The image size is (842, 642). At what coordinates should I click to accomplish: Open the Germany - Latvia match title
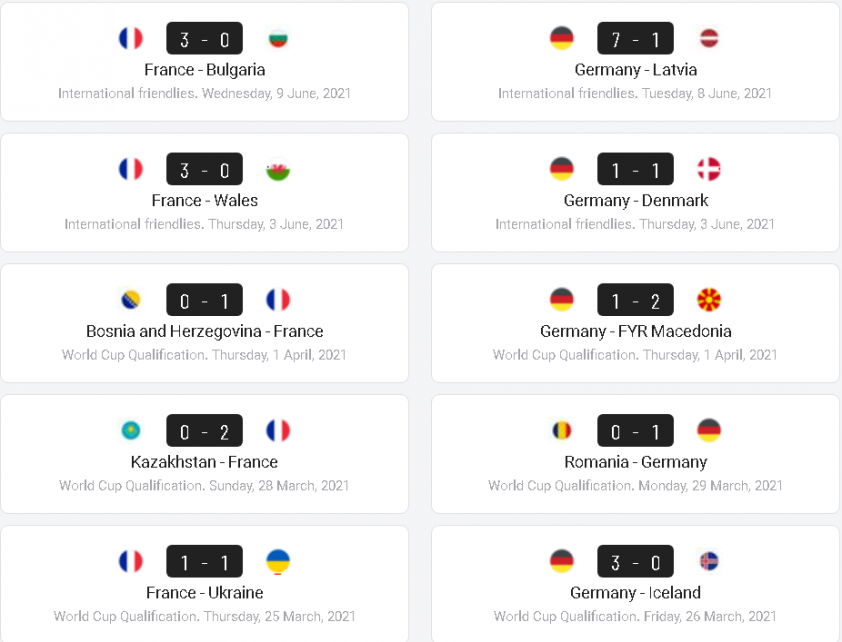[635, 70]
